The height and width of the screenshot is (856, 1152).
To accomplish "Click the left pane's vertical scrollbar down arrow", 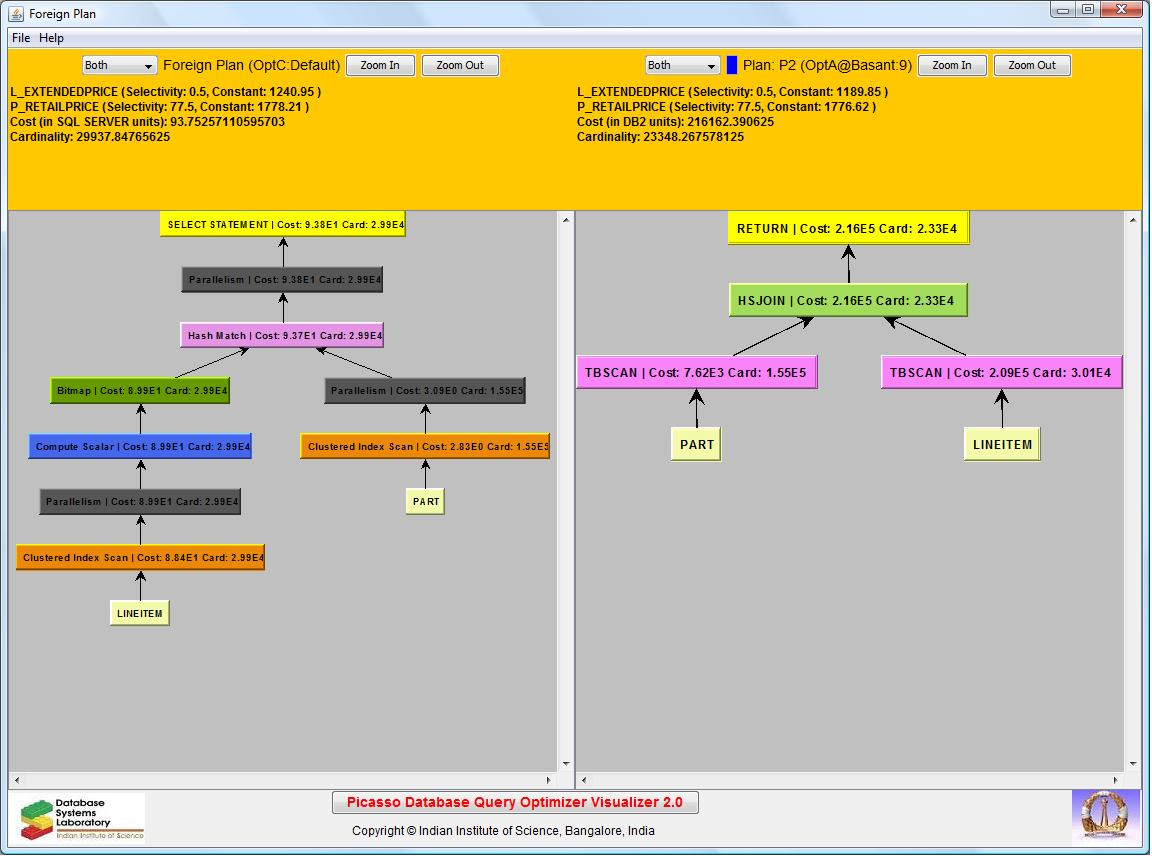I will [566, 764].
